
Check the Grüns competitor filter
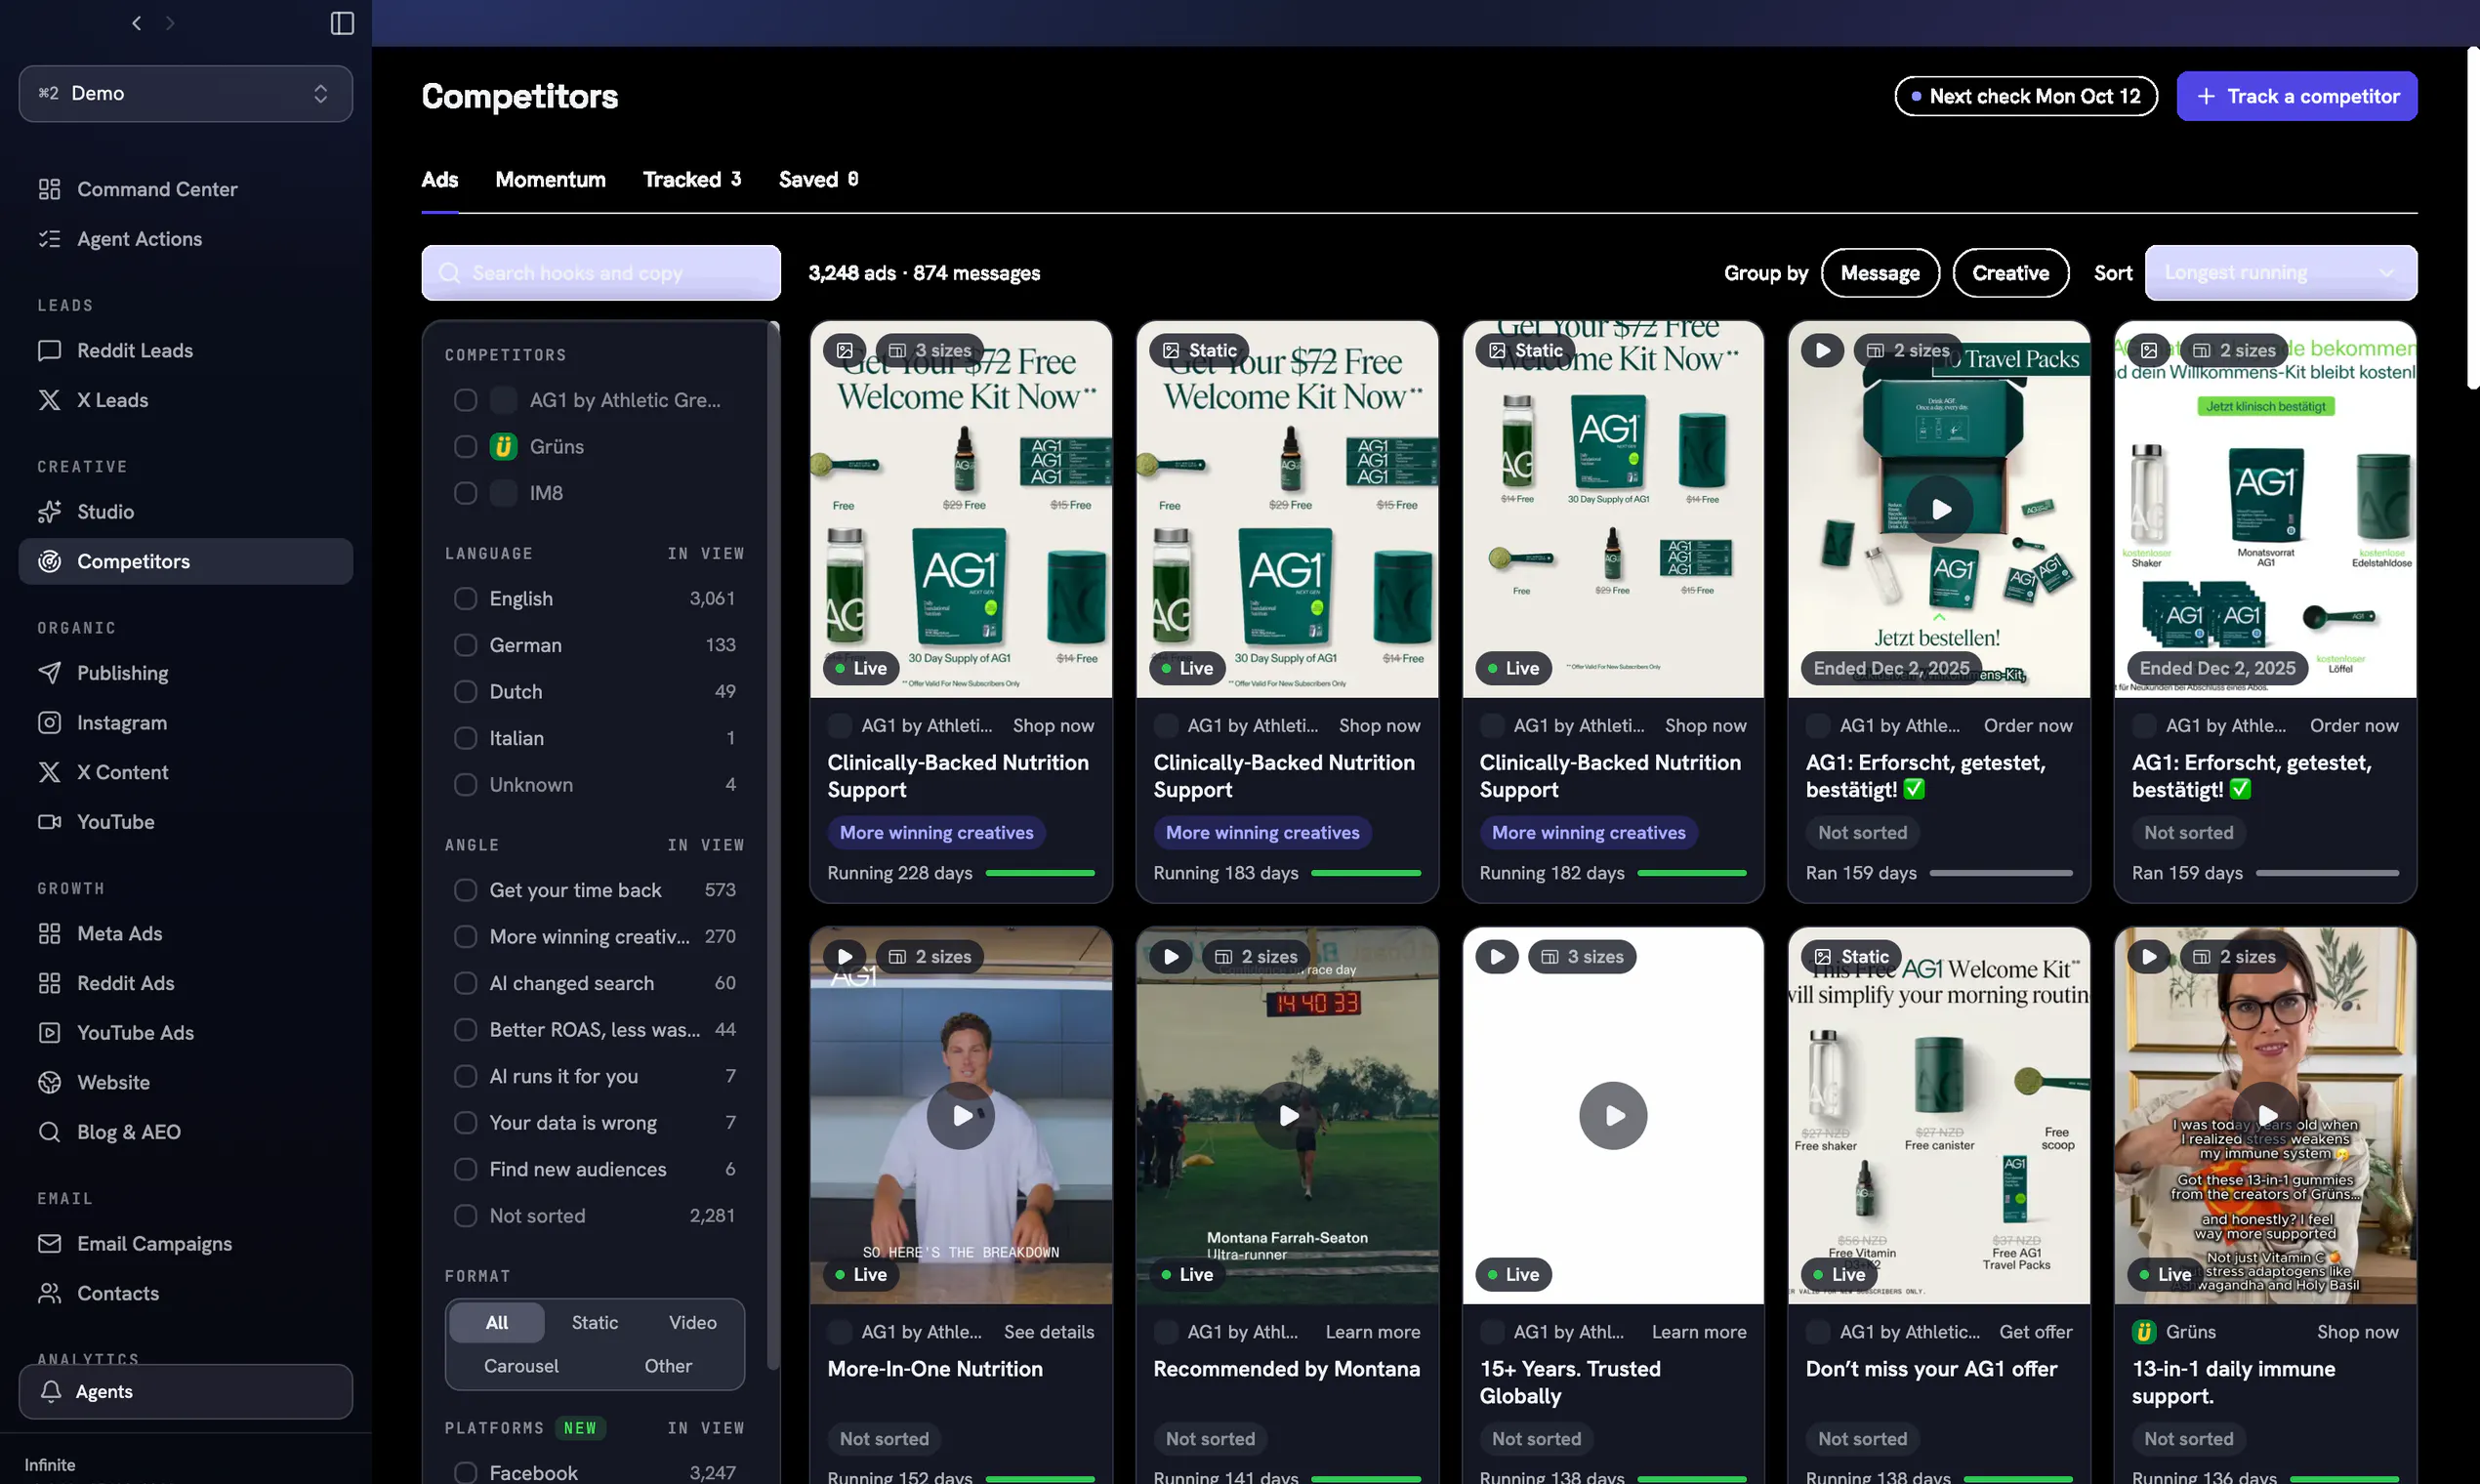point(465,447)
